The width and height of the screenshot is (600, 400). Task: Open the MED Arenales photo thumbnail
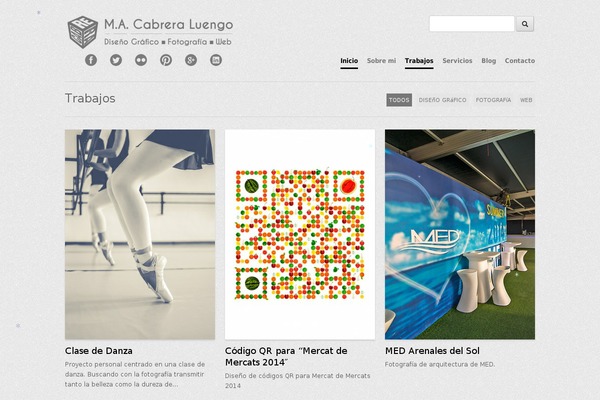pyautogui.click(x=460, y=234)
